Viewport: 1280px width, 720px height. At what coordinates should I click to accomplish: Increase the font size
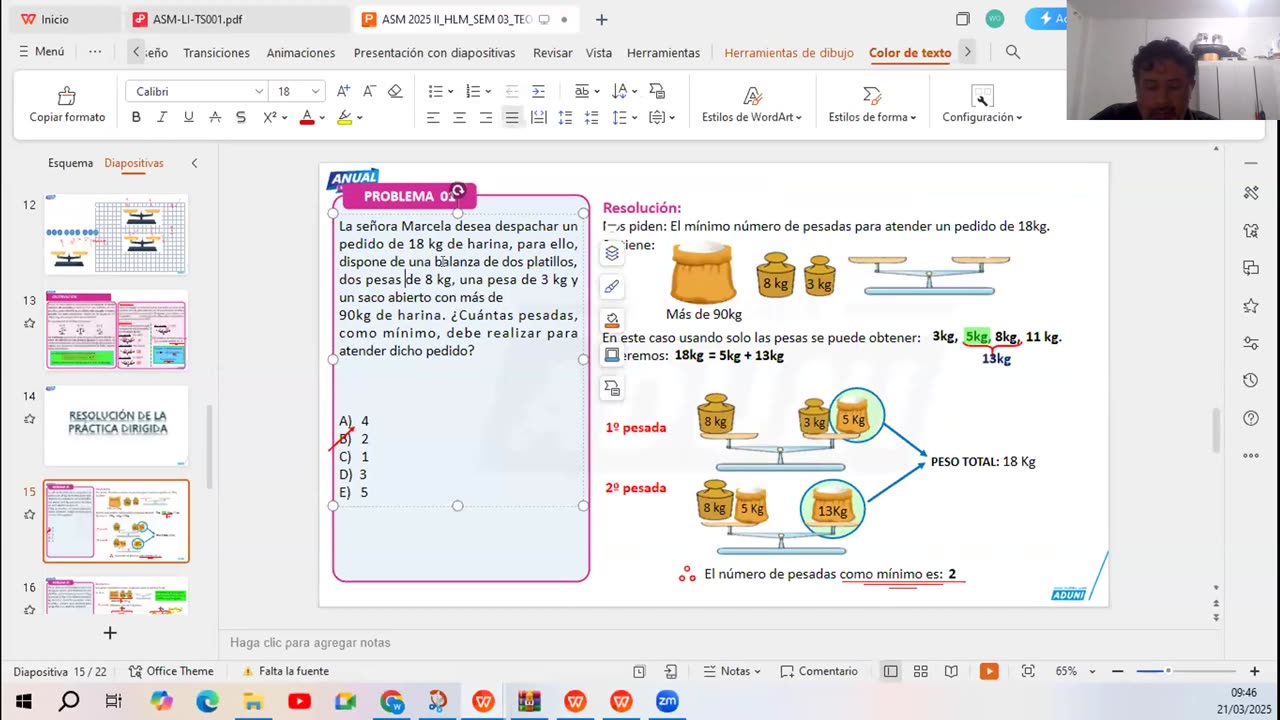pyautogui.click(x=343, y=91)
